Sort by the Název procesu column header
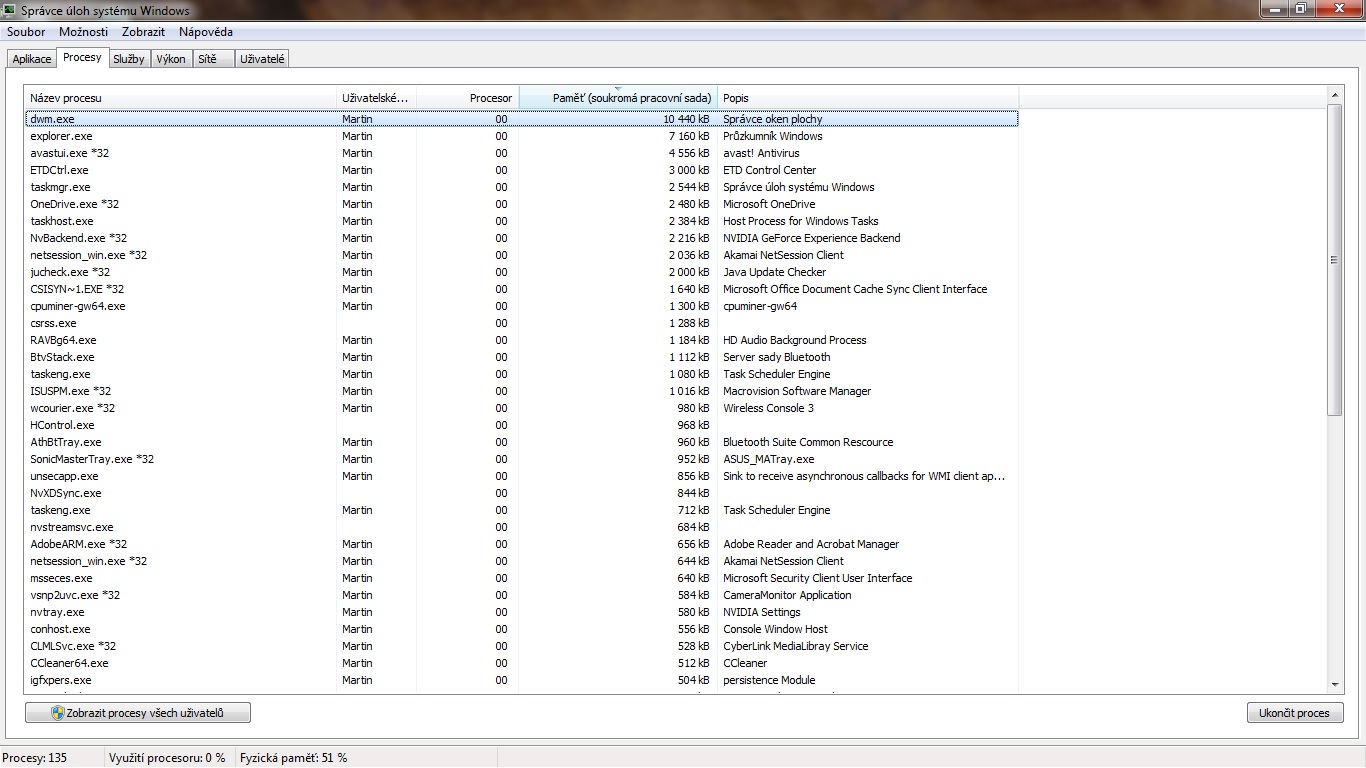1366x768 pixels. coord(181,98)
